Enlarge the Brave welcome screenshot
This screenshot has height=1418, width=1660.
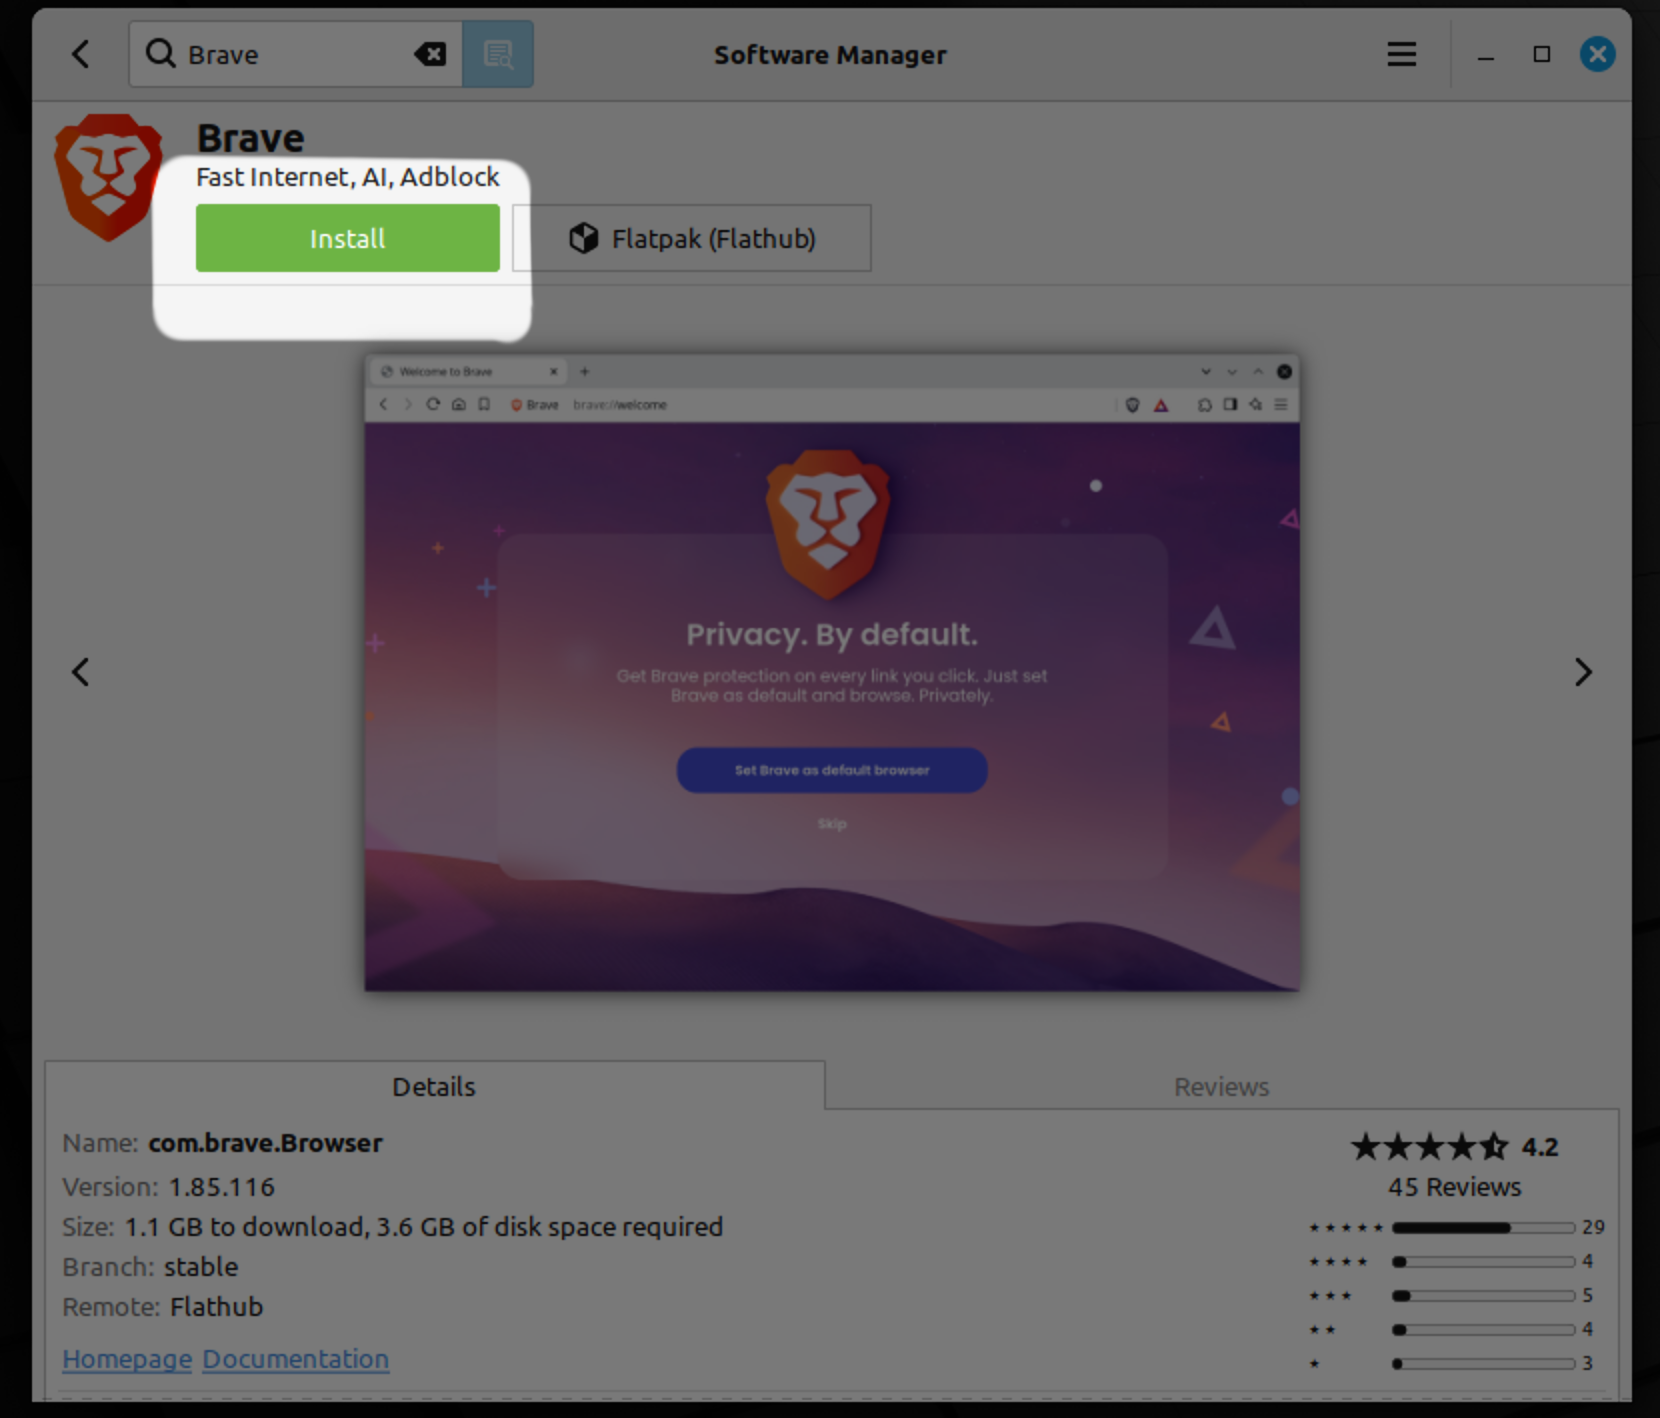(x=832, y=672)
